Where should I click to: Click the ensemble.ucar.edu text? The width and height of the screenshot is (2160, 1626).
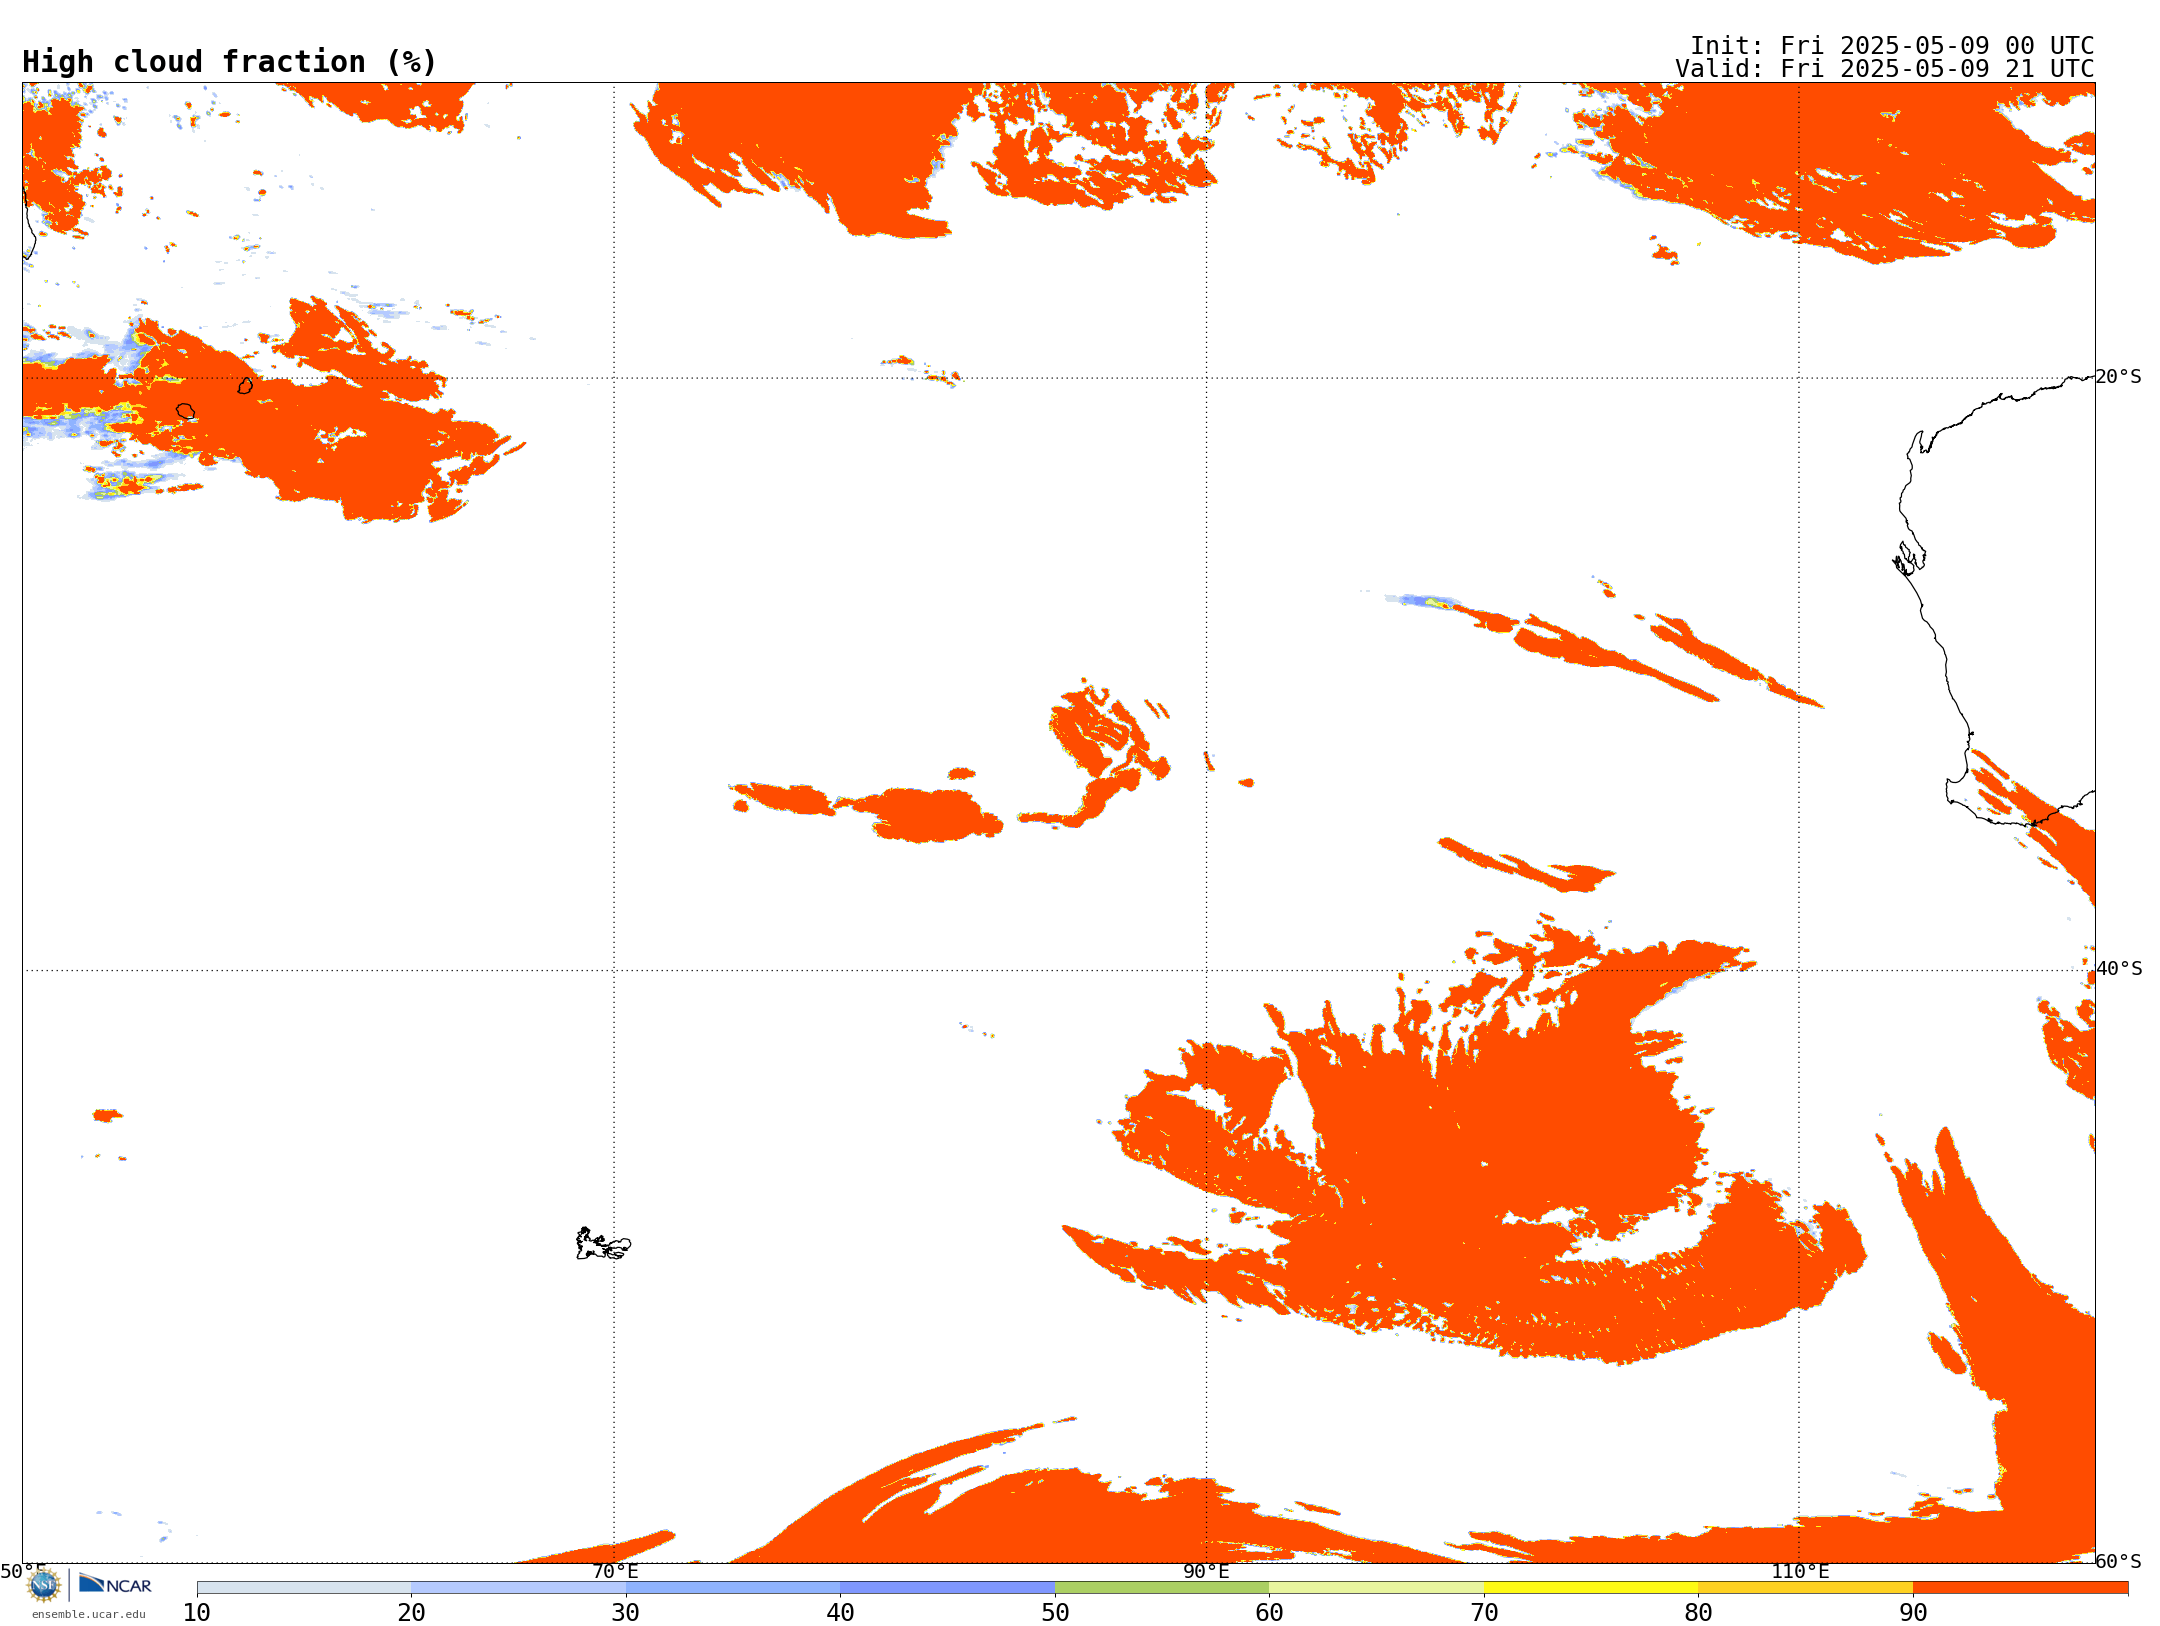[x=89, y=1614]
